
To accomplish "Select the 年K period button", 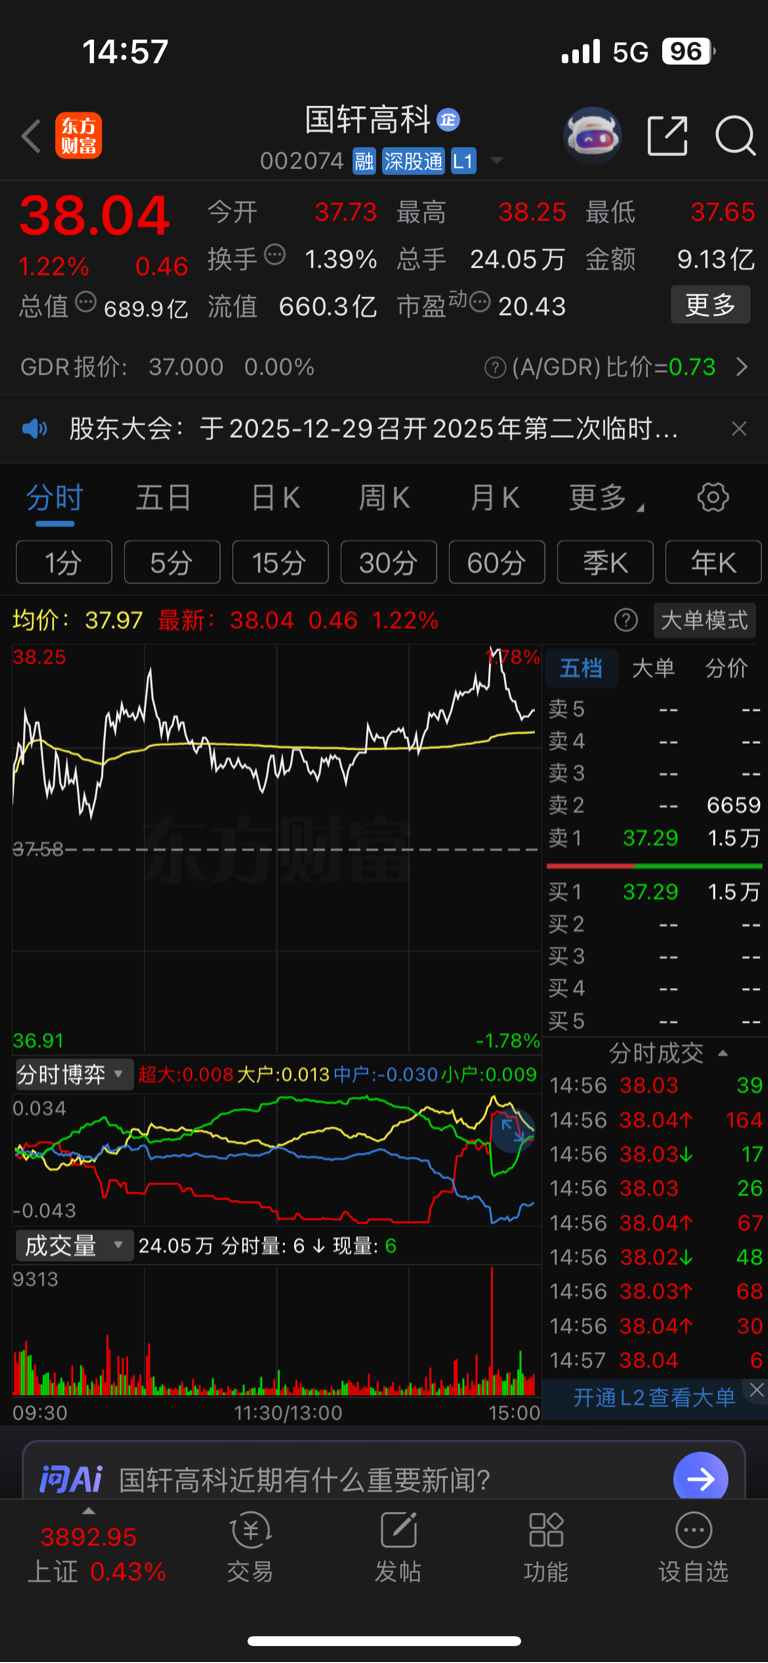I will [713, 562].
